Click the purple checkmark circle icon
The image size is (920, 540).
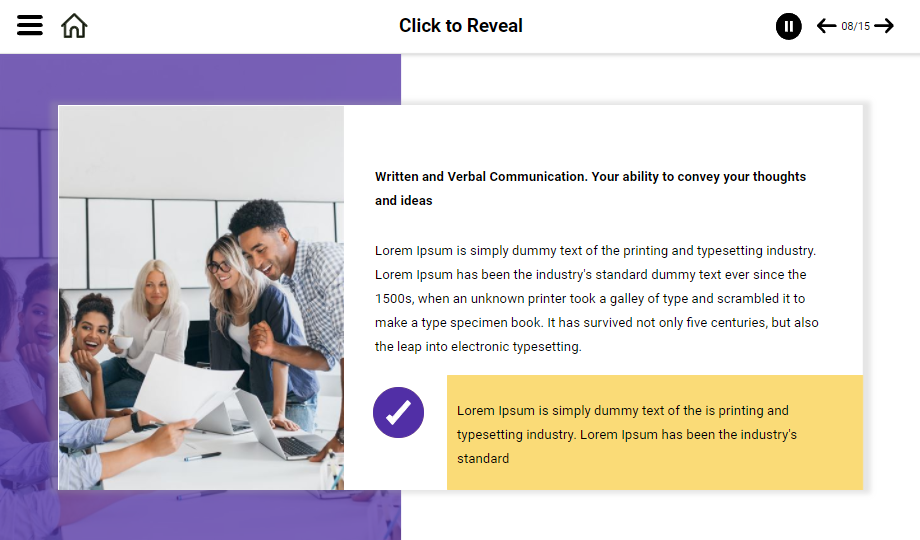click(398, 412)
